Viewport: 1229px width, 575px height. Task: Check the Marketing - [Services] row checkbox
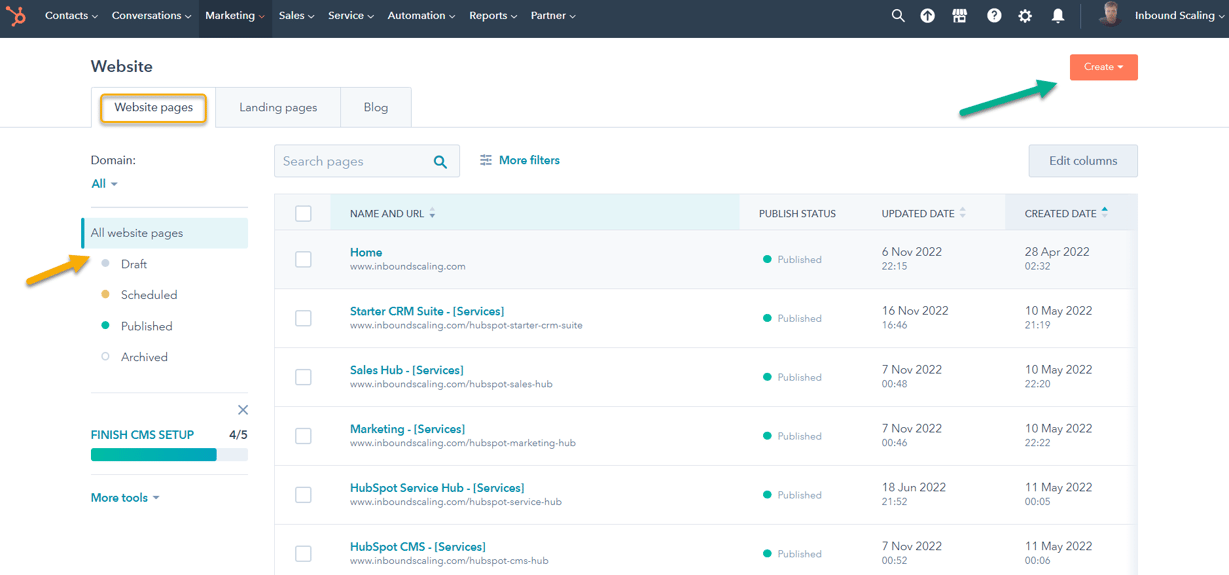point(303,436)
